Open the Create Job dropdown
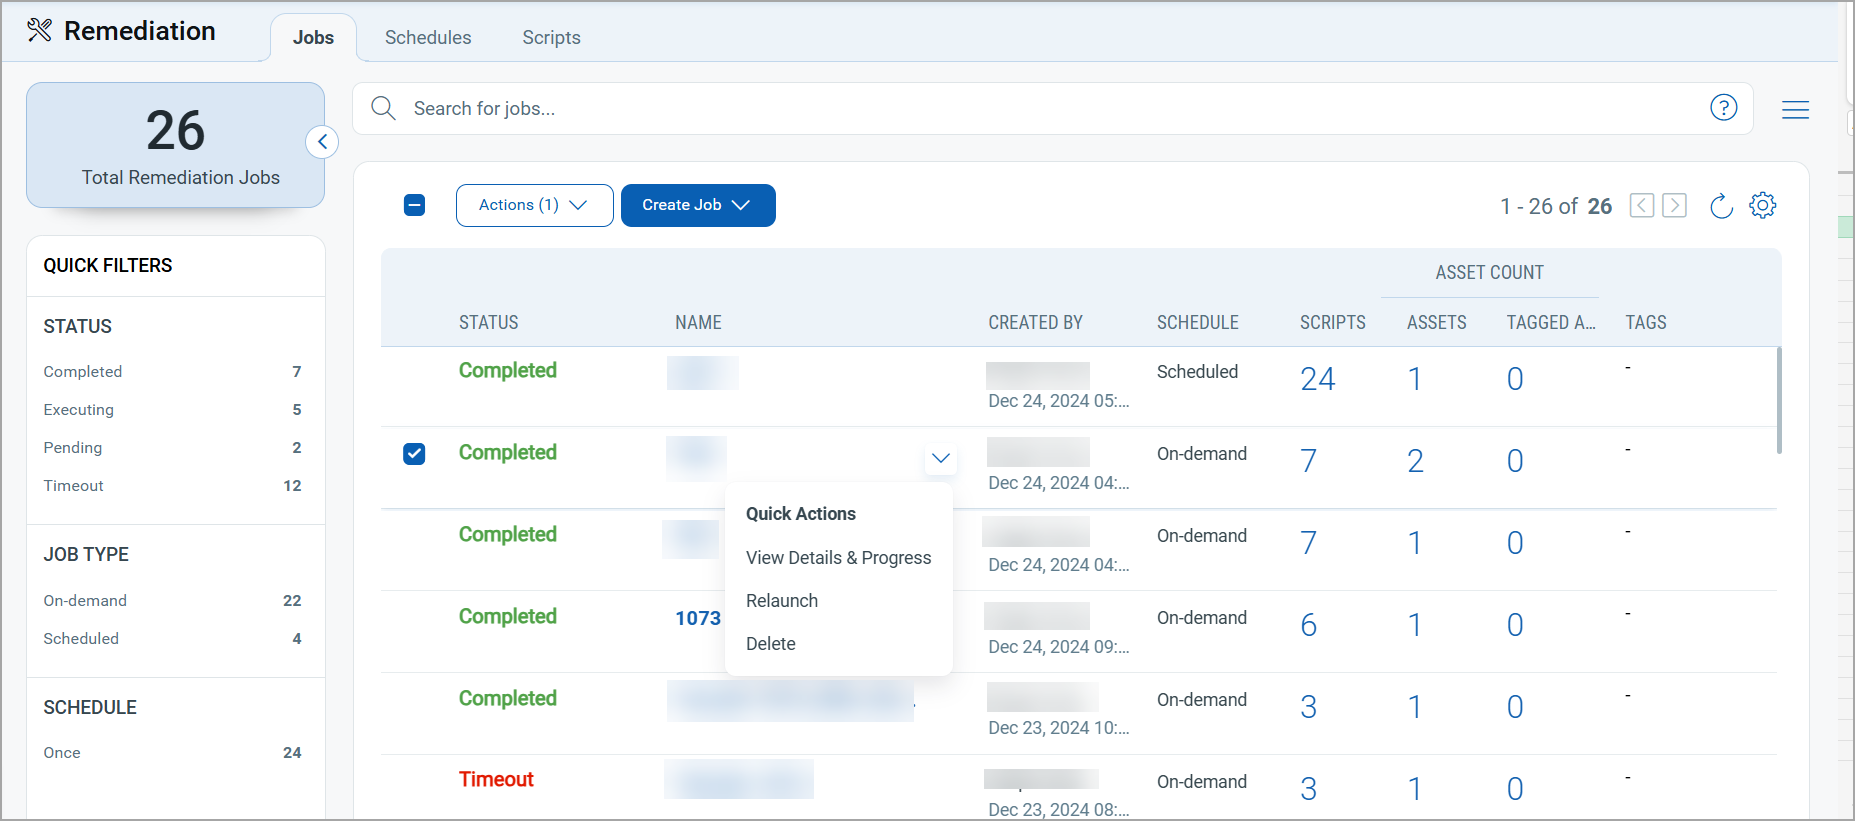1855x821 pixels. (x=698, y=205)
